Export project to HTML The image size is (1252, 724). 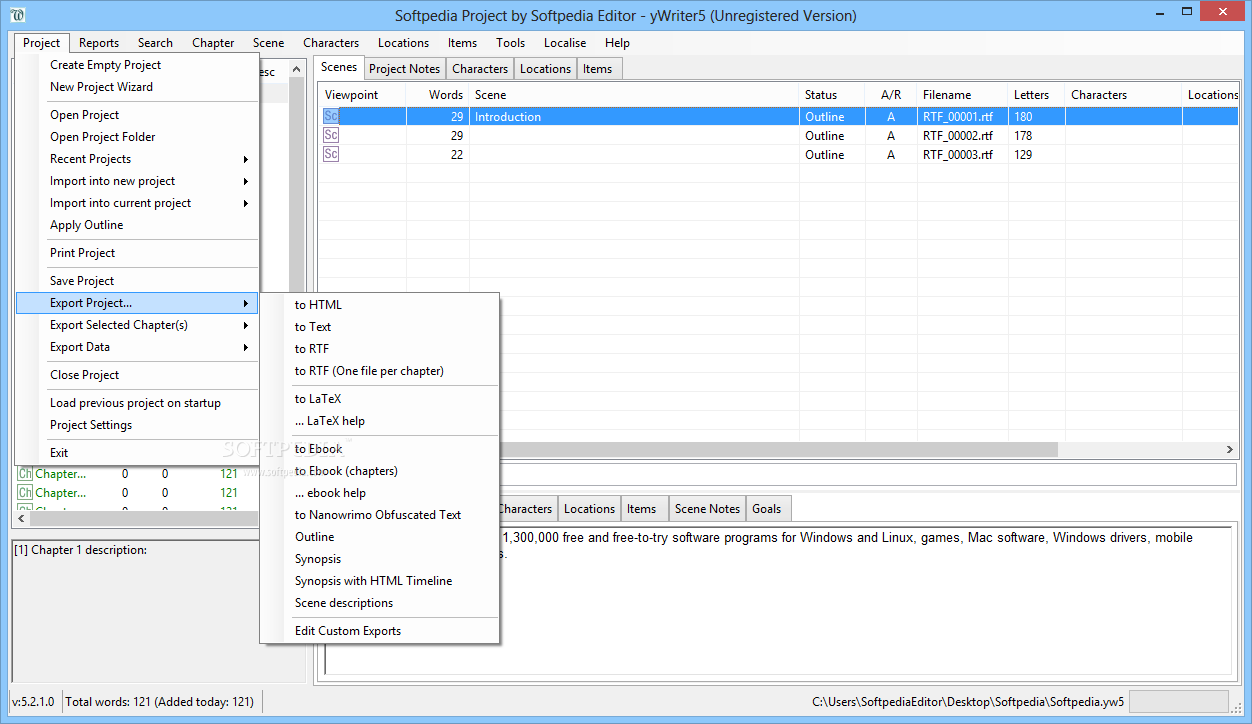pos(380,305)
